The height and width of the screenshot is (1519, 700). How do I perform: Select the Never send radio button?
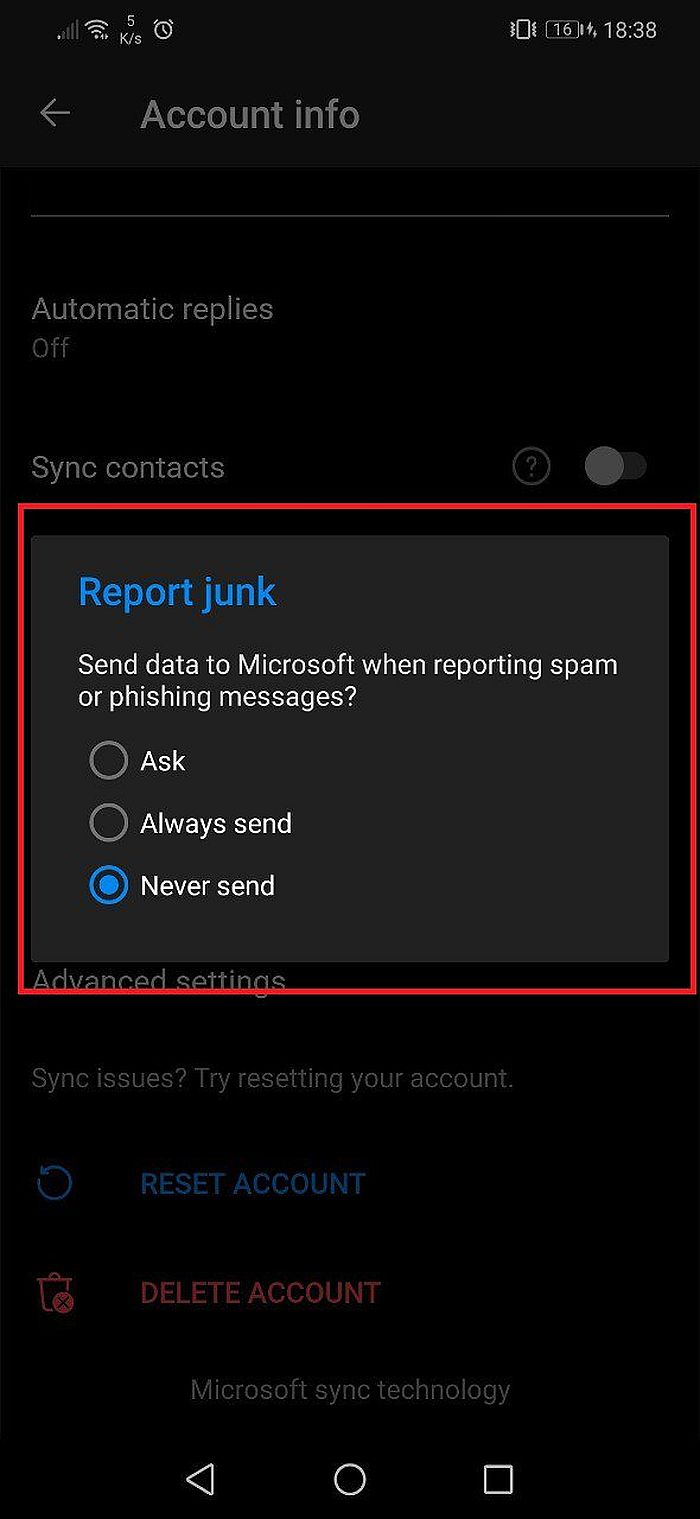(x=108, y=885)
